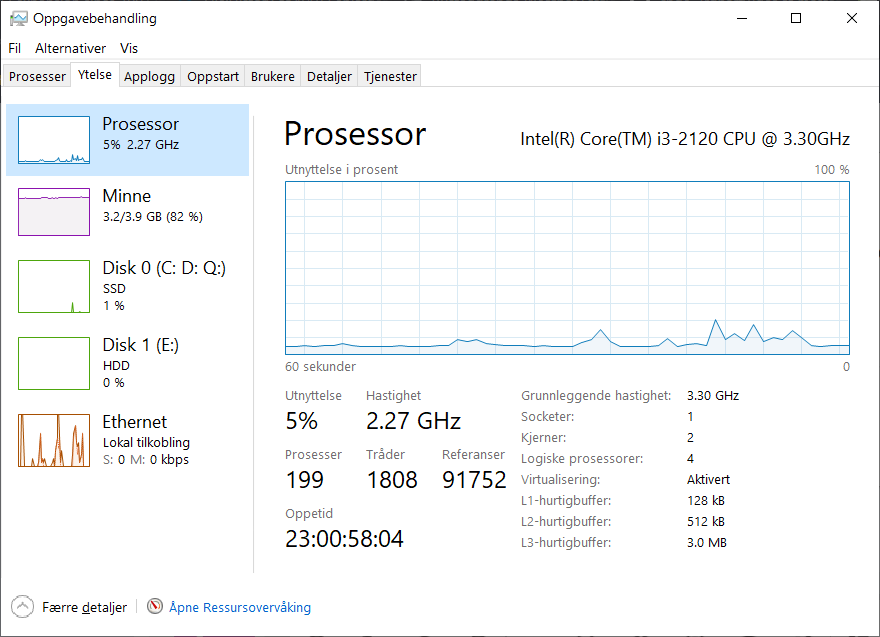Select the Prosessor mini graph thumbnail
880x637 pixels.
click(54, 140)
